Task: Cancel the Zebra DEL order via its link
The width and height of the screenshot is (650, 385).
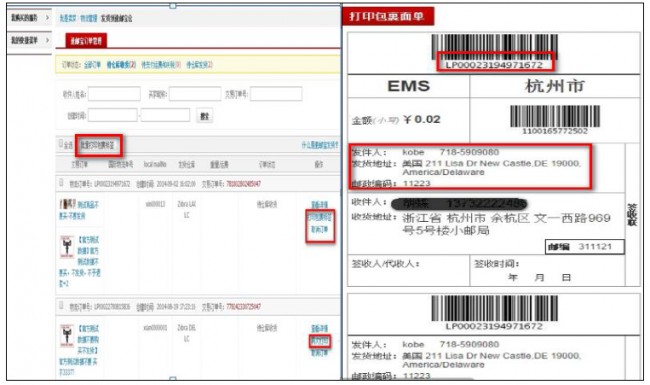Action: [319, 353]
